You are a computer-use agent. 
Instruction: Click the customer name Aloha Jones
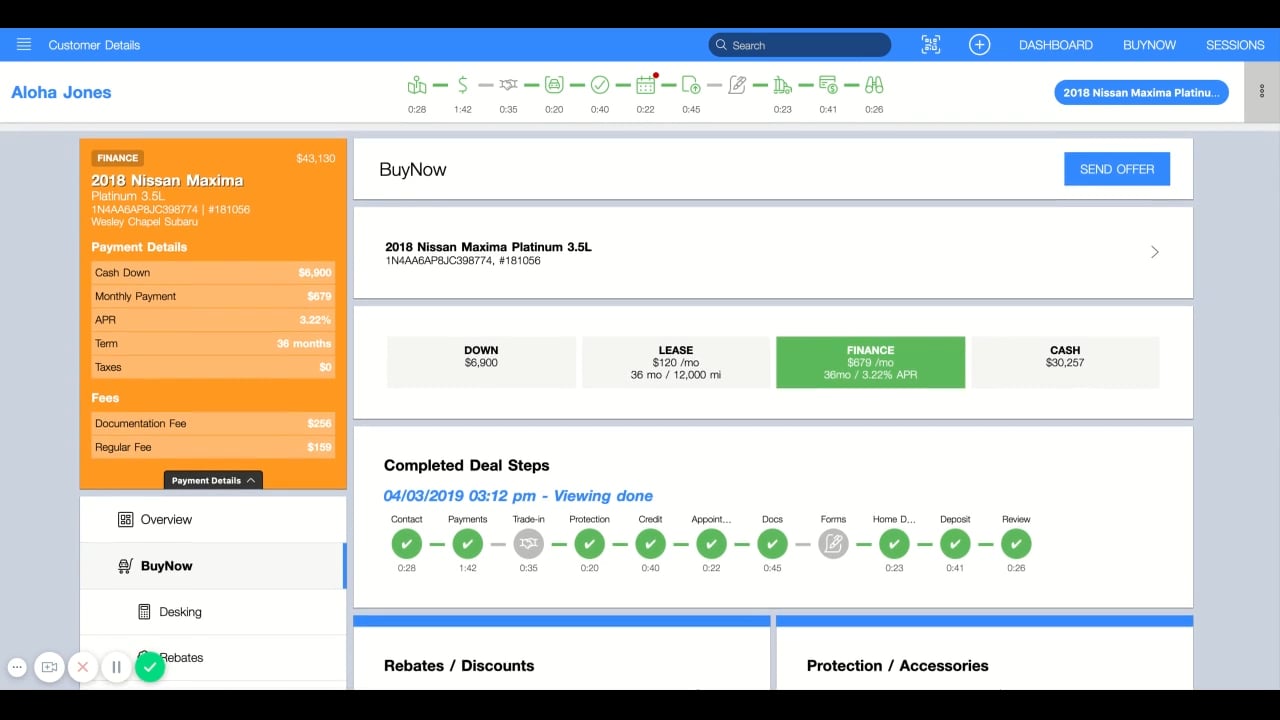(x=61, y=92)
